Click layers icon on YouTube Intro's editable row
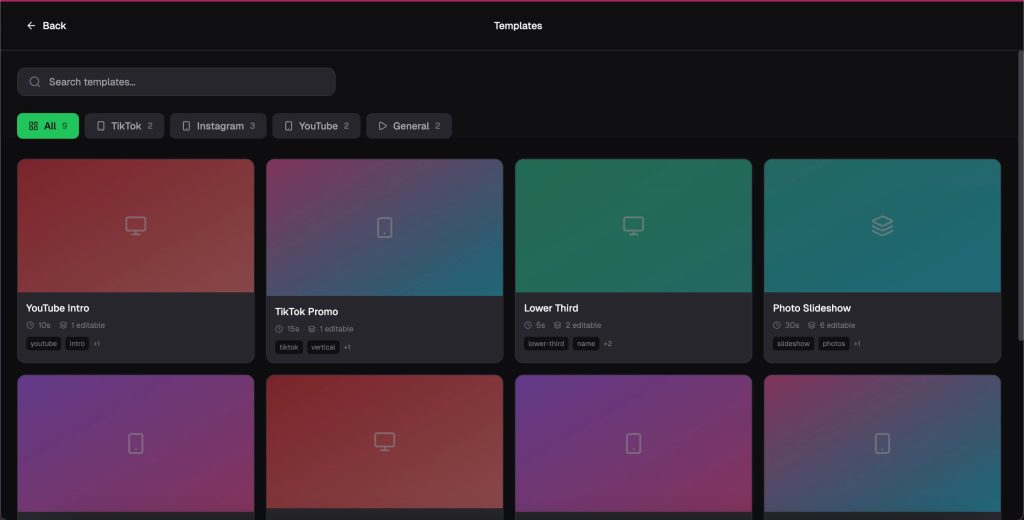The image size is (1024, 520). coord(63,325)
